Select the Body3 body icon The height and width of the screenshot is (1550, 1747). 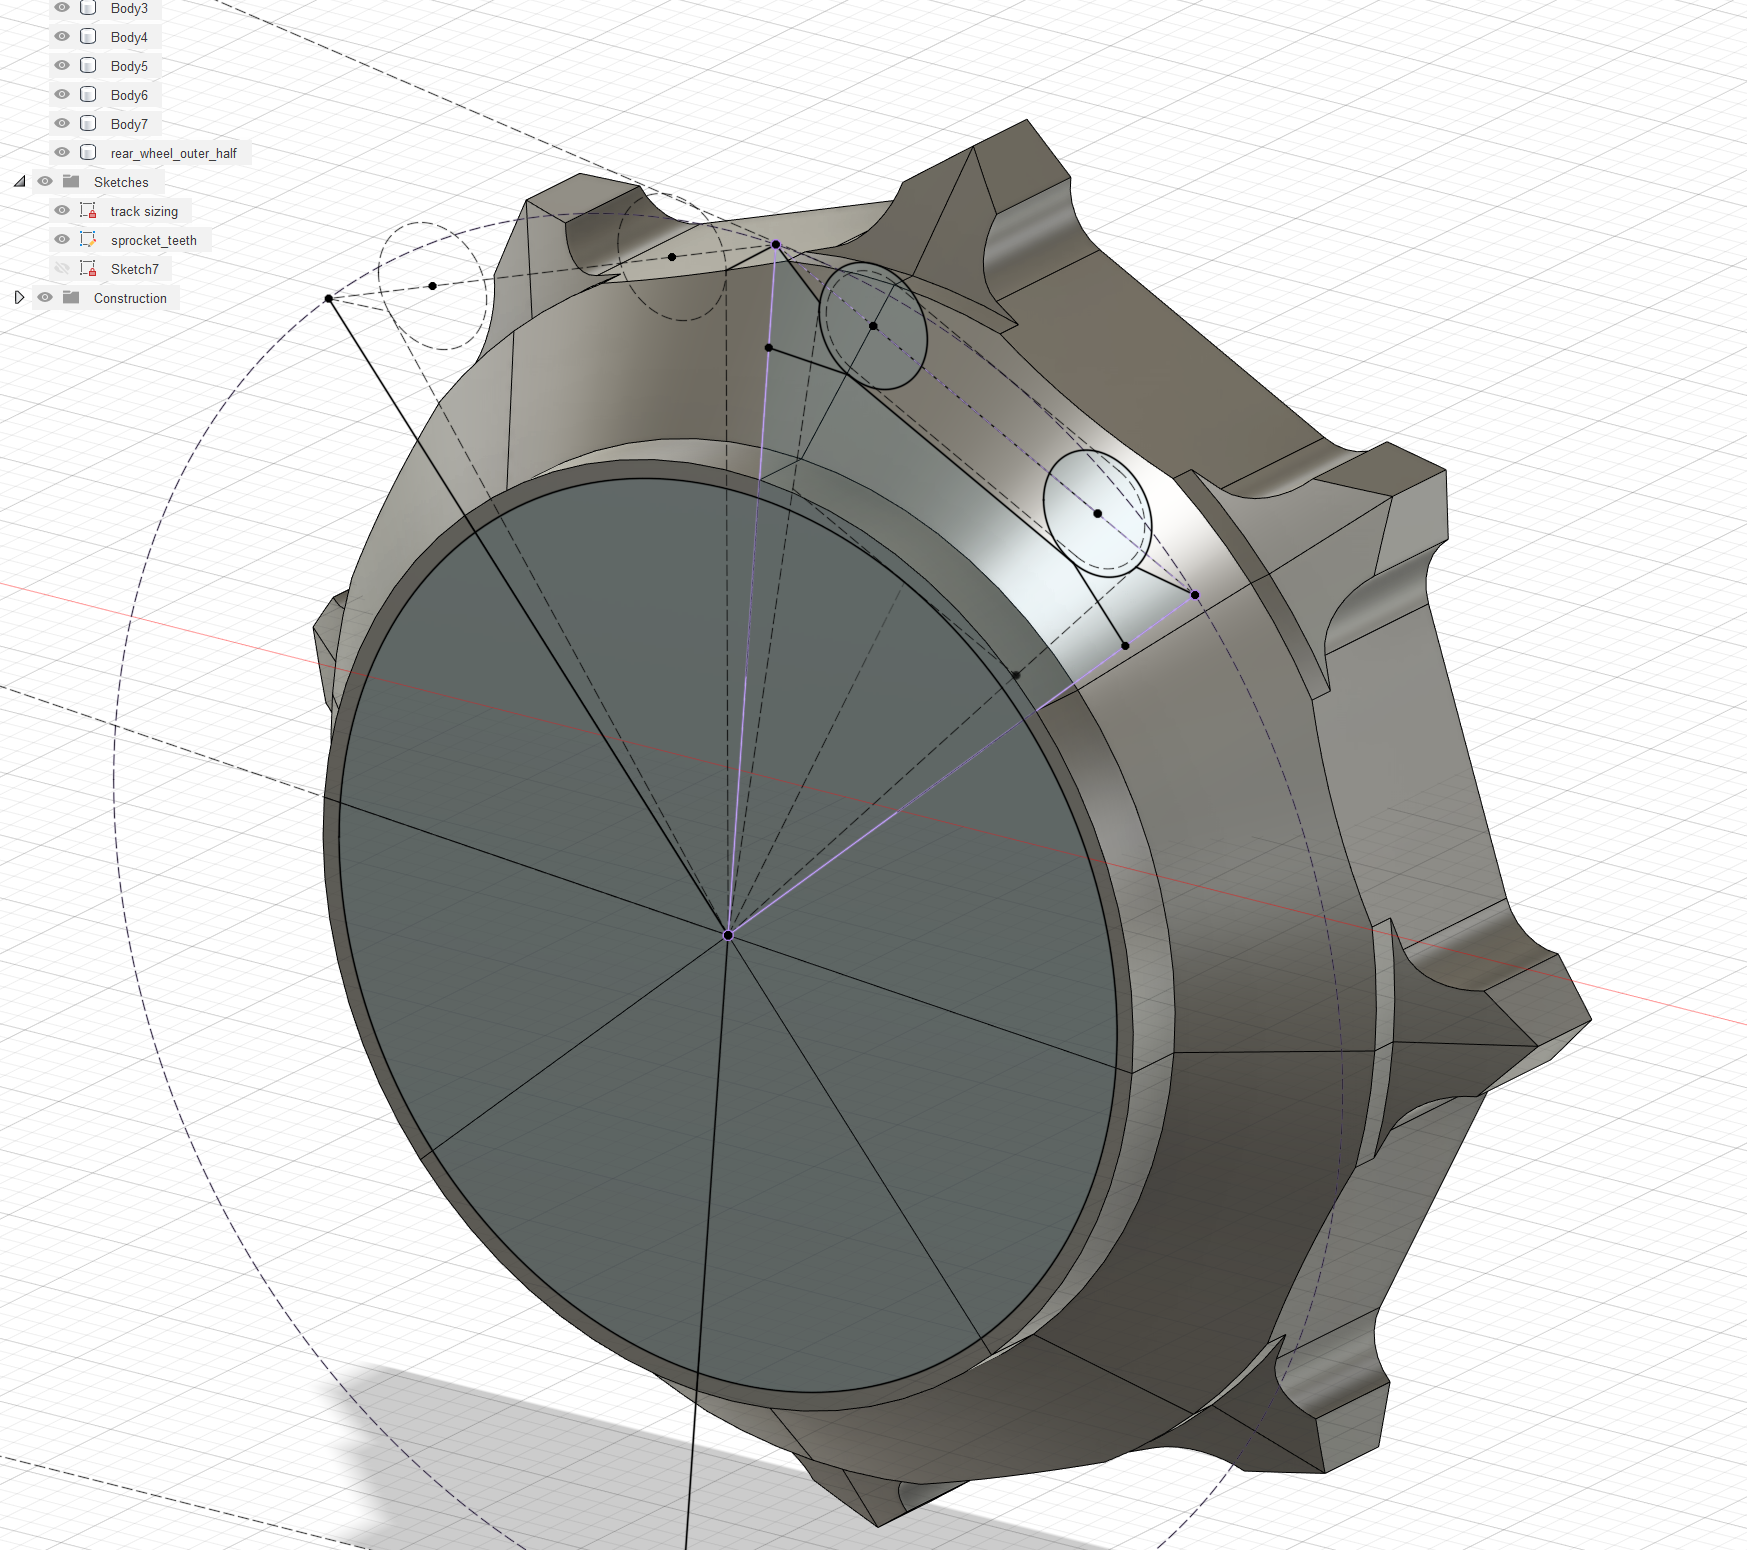(88, 8)
